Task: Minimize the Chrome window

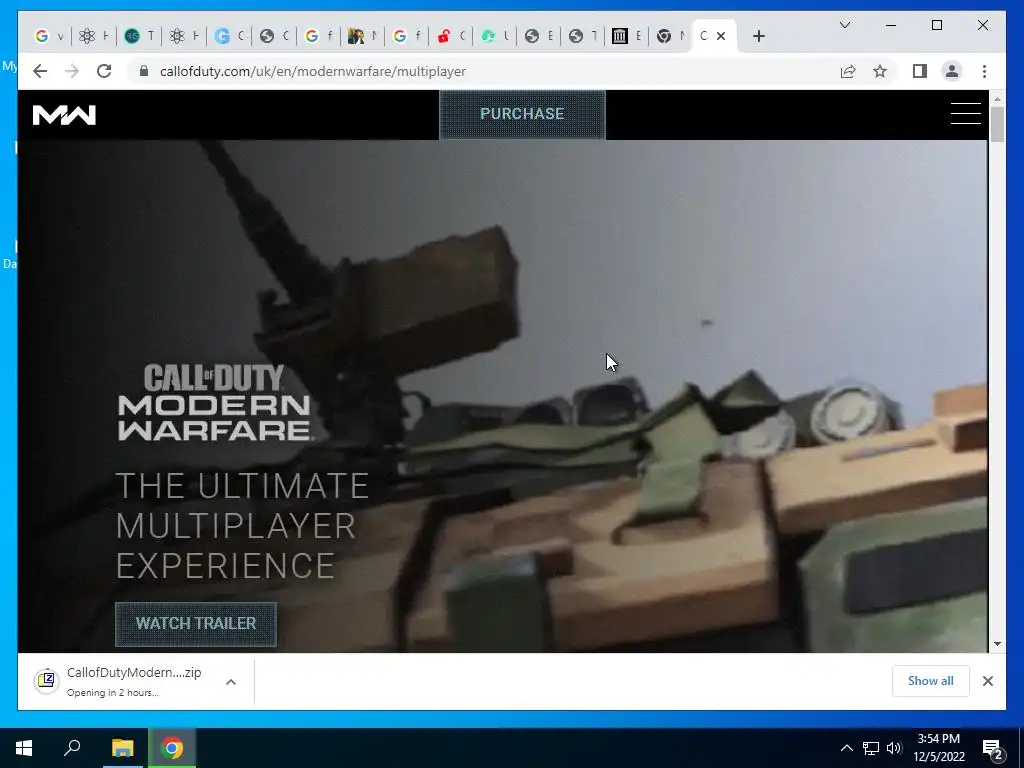Action: [x=891, y=25]
